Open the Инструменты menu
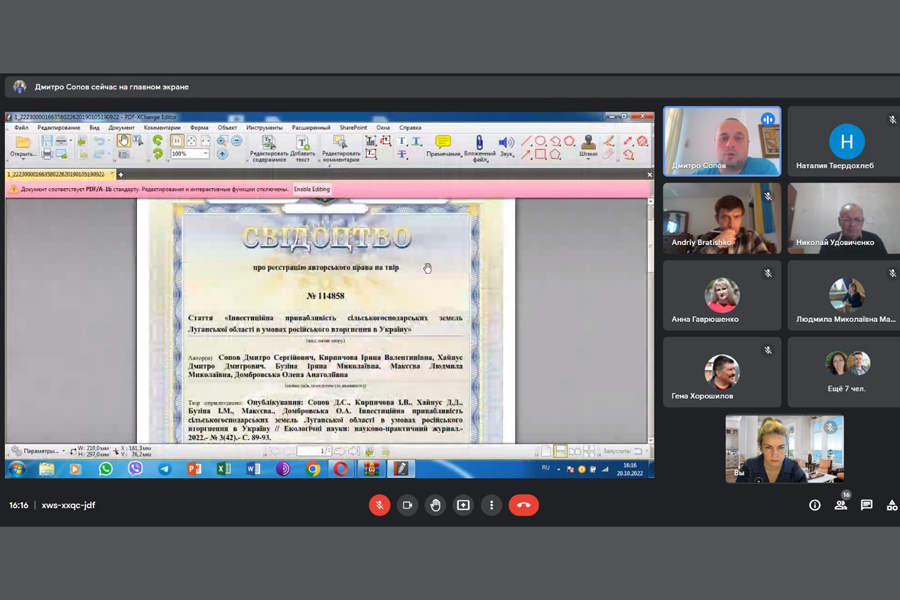The width and height of the screenshot is (900, 600). (x=264, y=127)
